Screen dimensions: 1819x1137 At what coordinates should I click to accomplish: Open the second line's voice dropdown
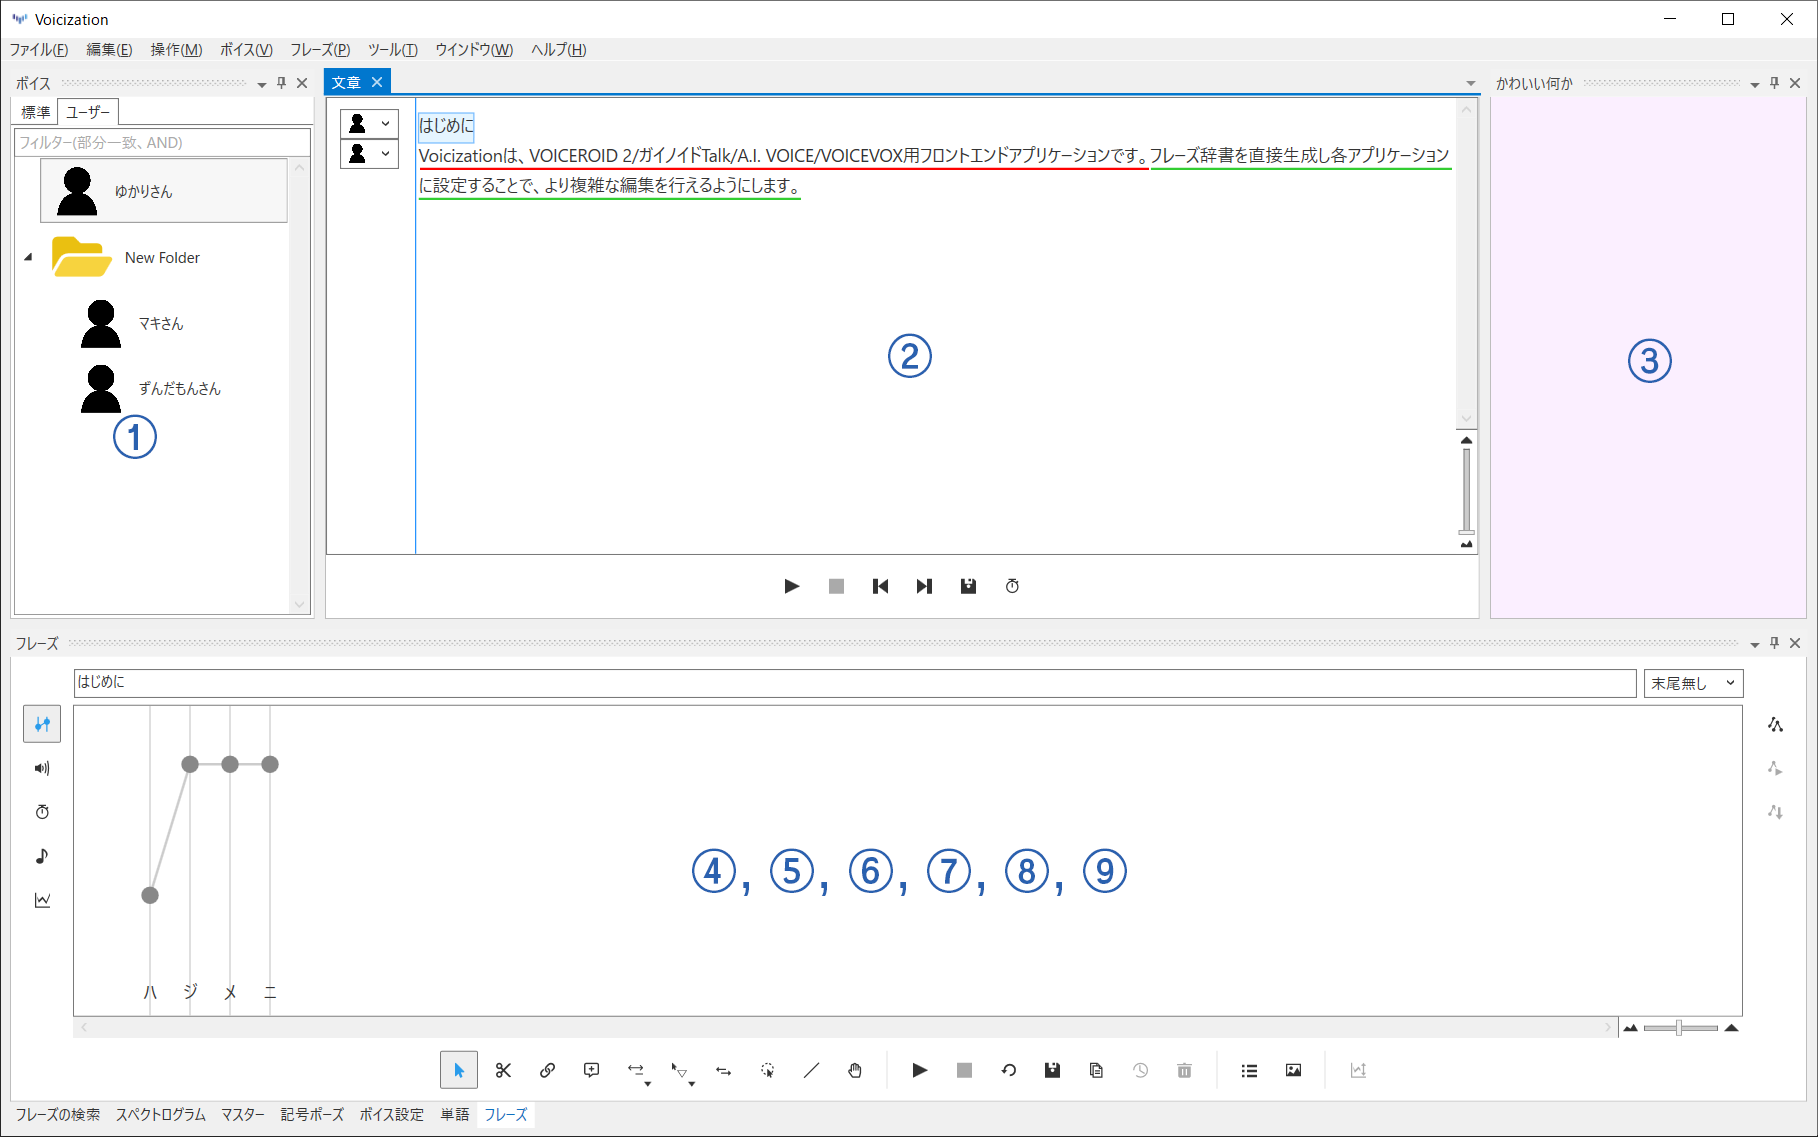pos(370,154)
